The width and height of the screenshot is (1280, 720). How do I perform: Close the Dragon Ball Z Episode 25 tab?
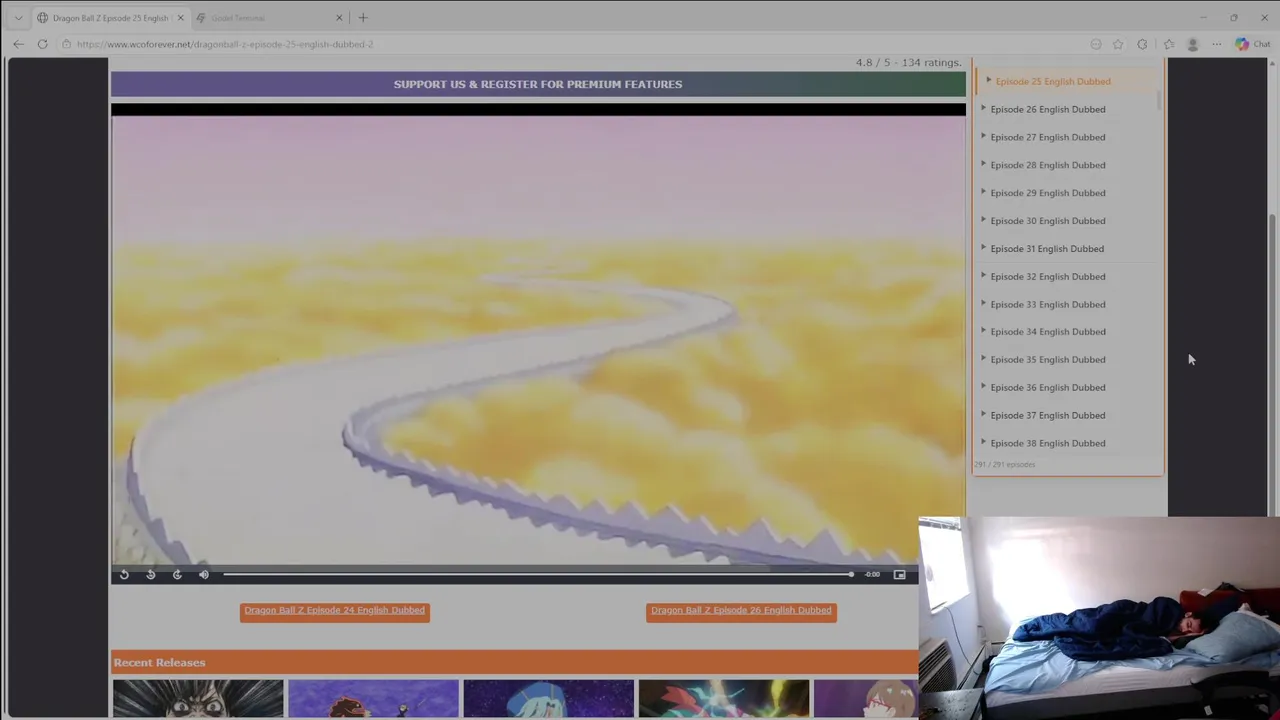(x=180, y=18)
